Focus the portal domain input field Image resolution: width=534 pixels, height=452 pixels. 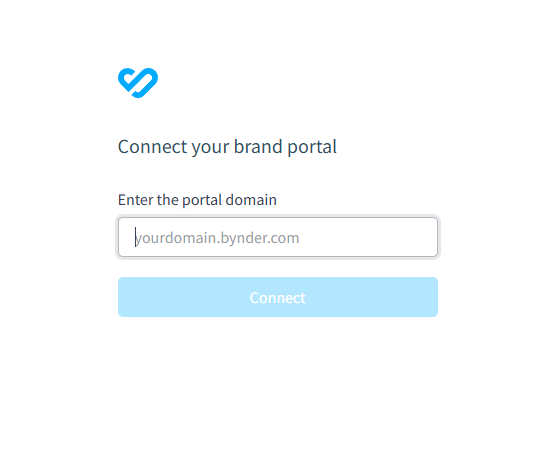click(x=278, y=237)
